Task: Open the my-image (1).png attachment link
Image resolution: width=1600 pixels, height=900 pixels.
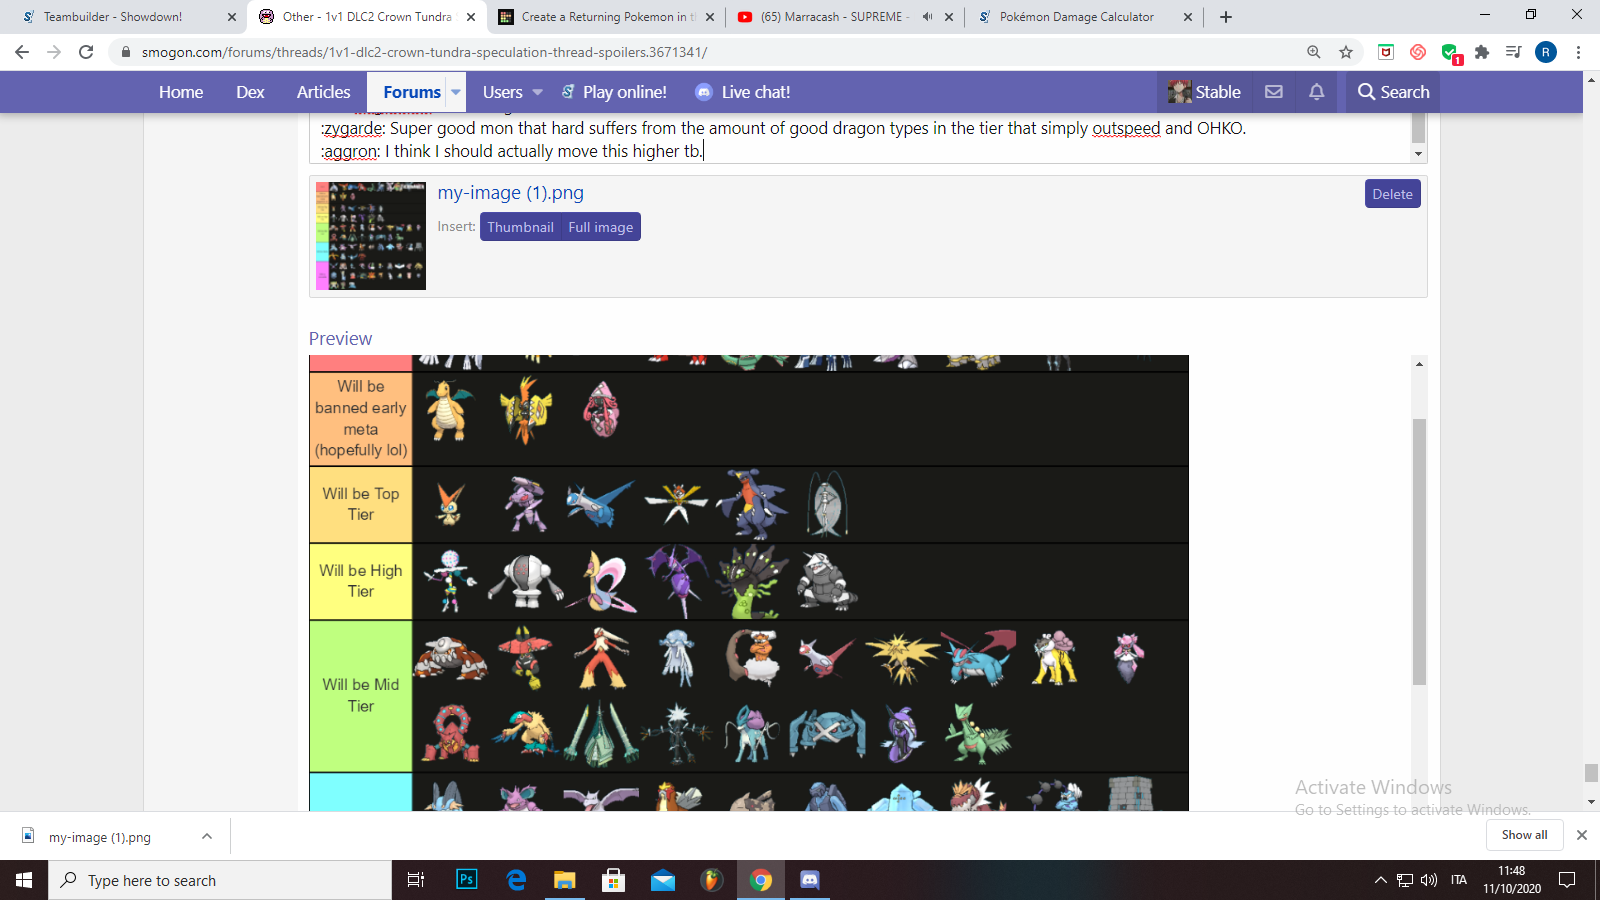Action: (x=510, y=193)
